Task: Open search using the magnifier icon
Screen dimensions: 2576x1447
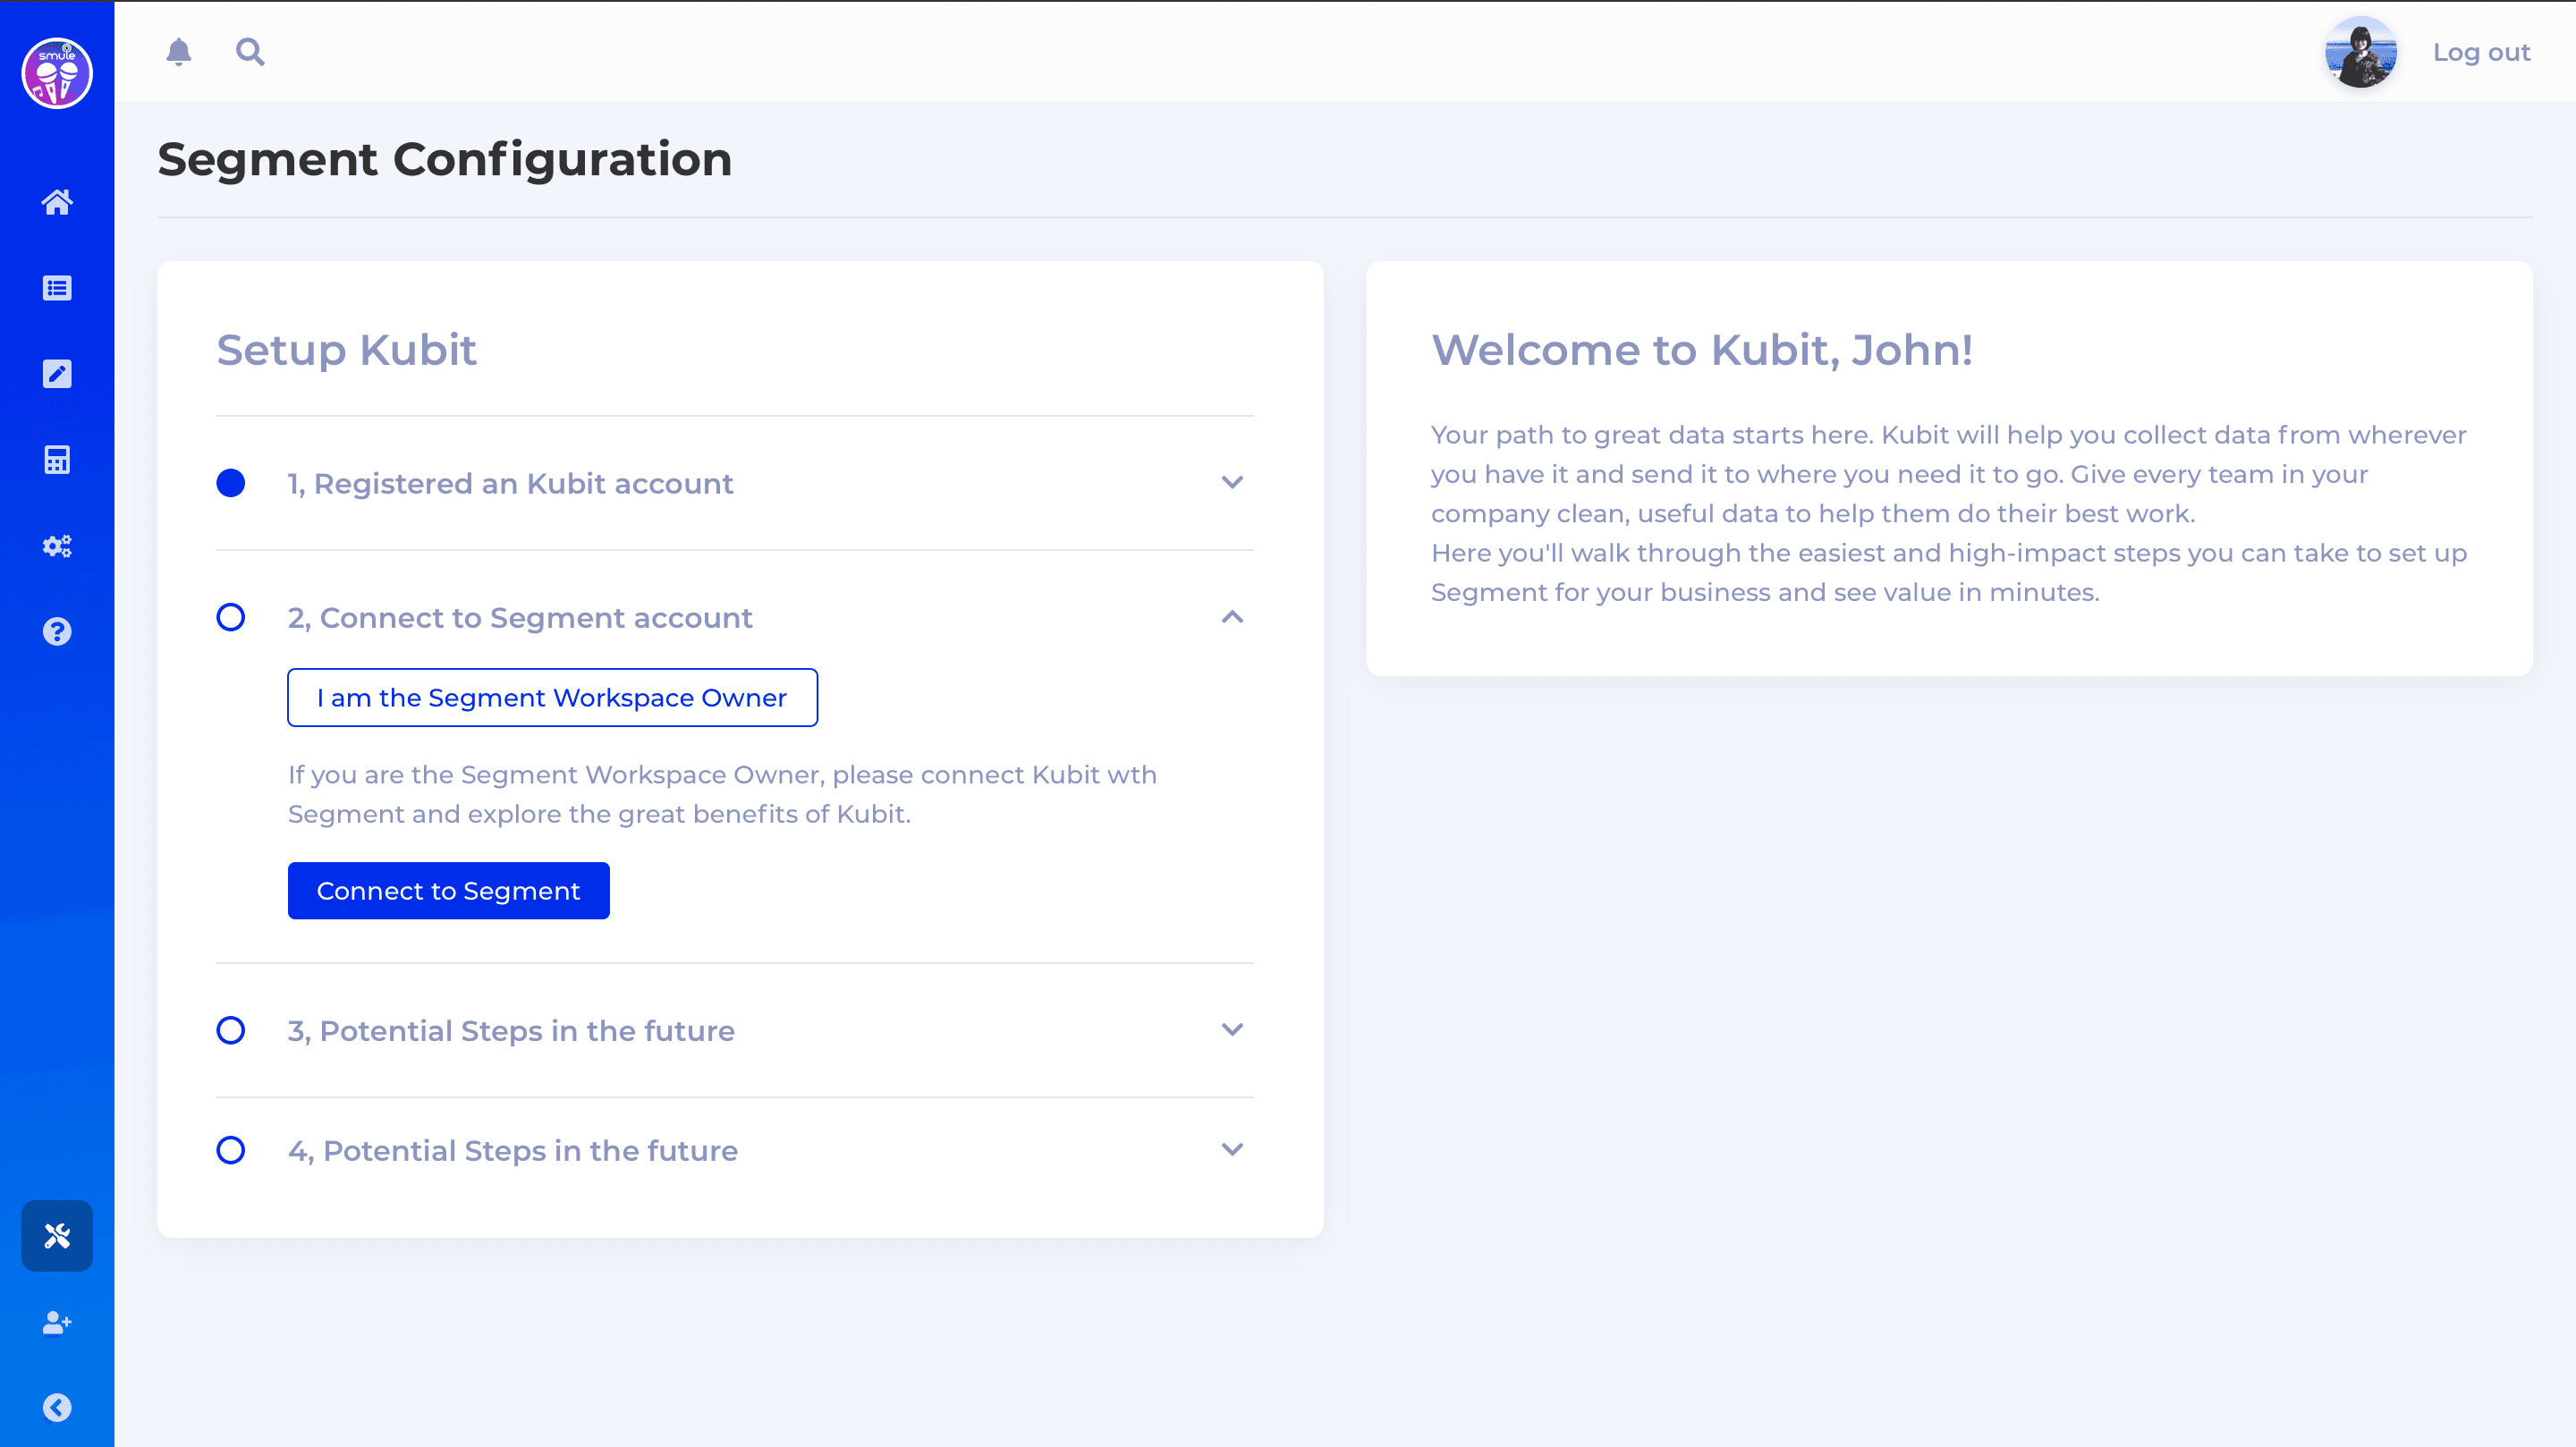Action: (x=250, y=52)
